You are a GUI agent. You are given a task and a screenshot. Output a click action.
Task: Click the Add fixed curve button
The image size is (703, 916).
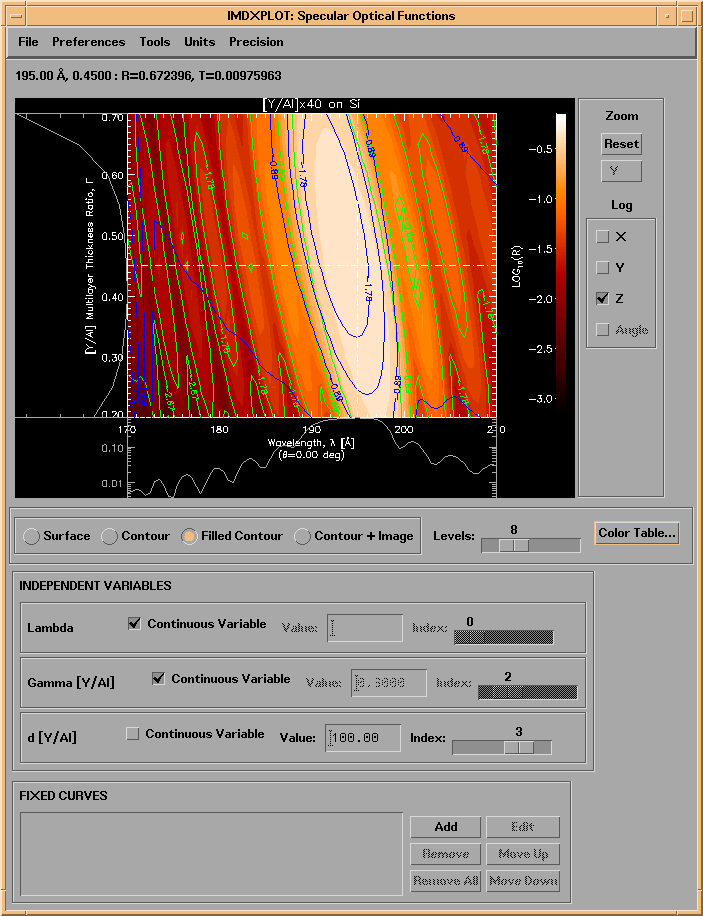point(446,827)
